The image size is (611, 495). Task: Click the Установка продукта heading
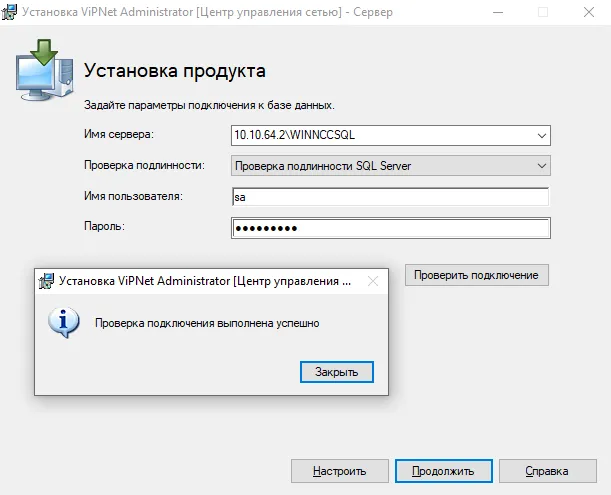(175, 71)
